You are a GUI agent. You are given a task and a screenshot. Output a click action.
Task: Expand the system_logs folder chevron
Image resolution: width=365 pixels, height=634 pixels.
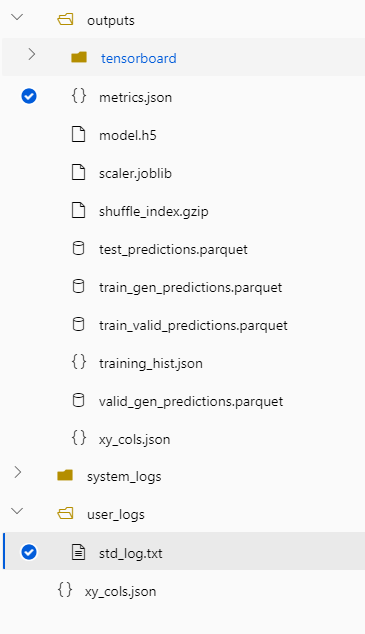coord(18,472)
